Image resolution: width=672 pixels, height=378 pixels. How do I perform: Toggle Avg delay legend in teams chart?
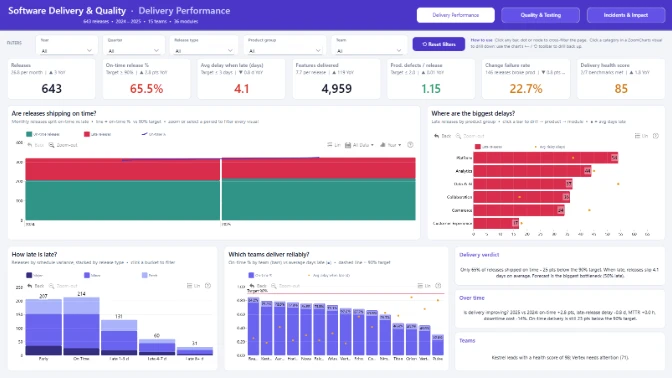(x=329, y=275)
